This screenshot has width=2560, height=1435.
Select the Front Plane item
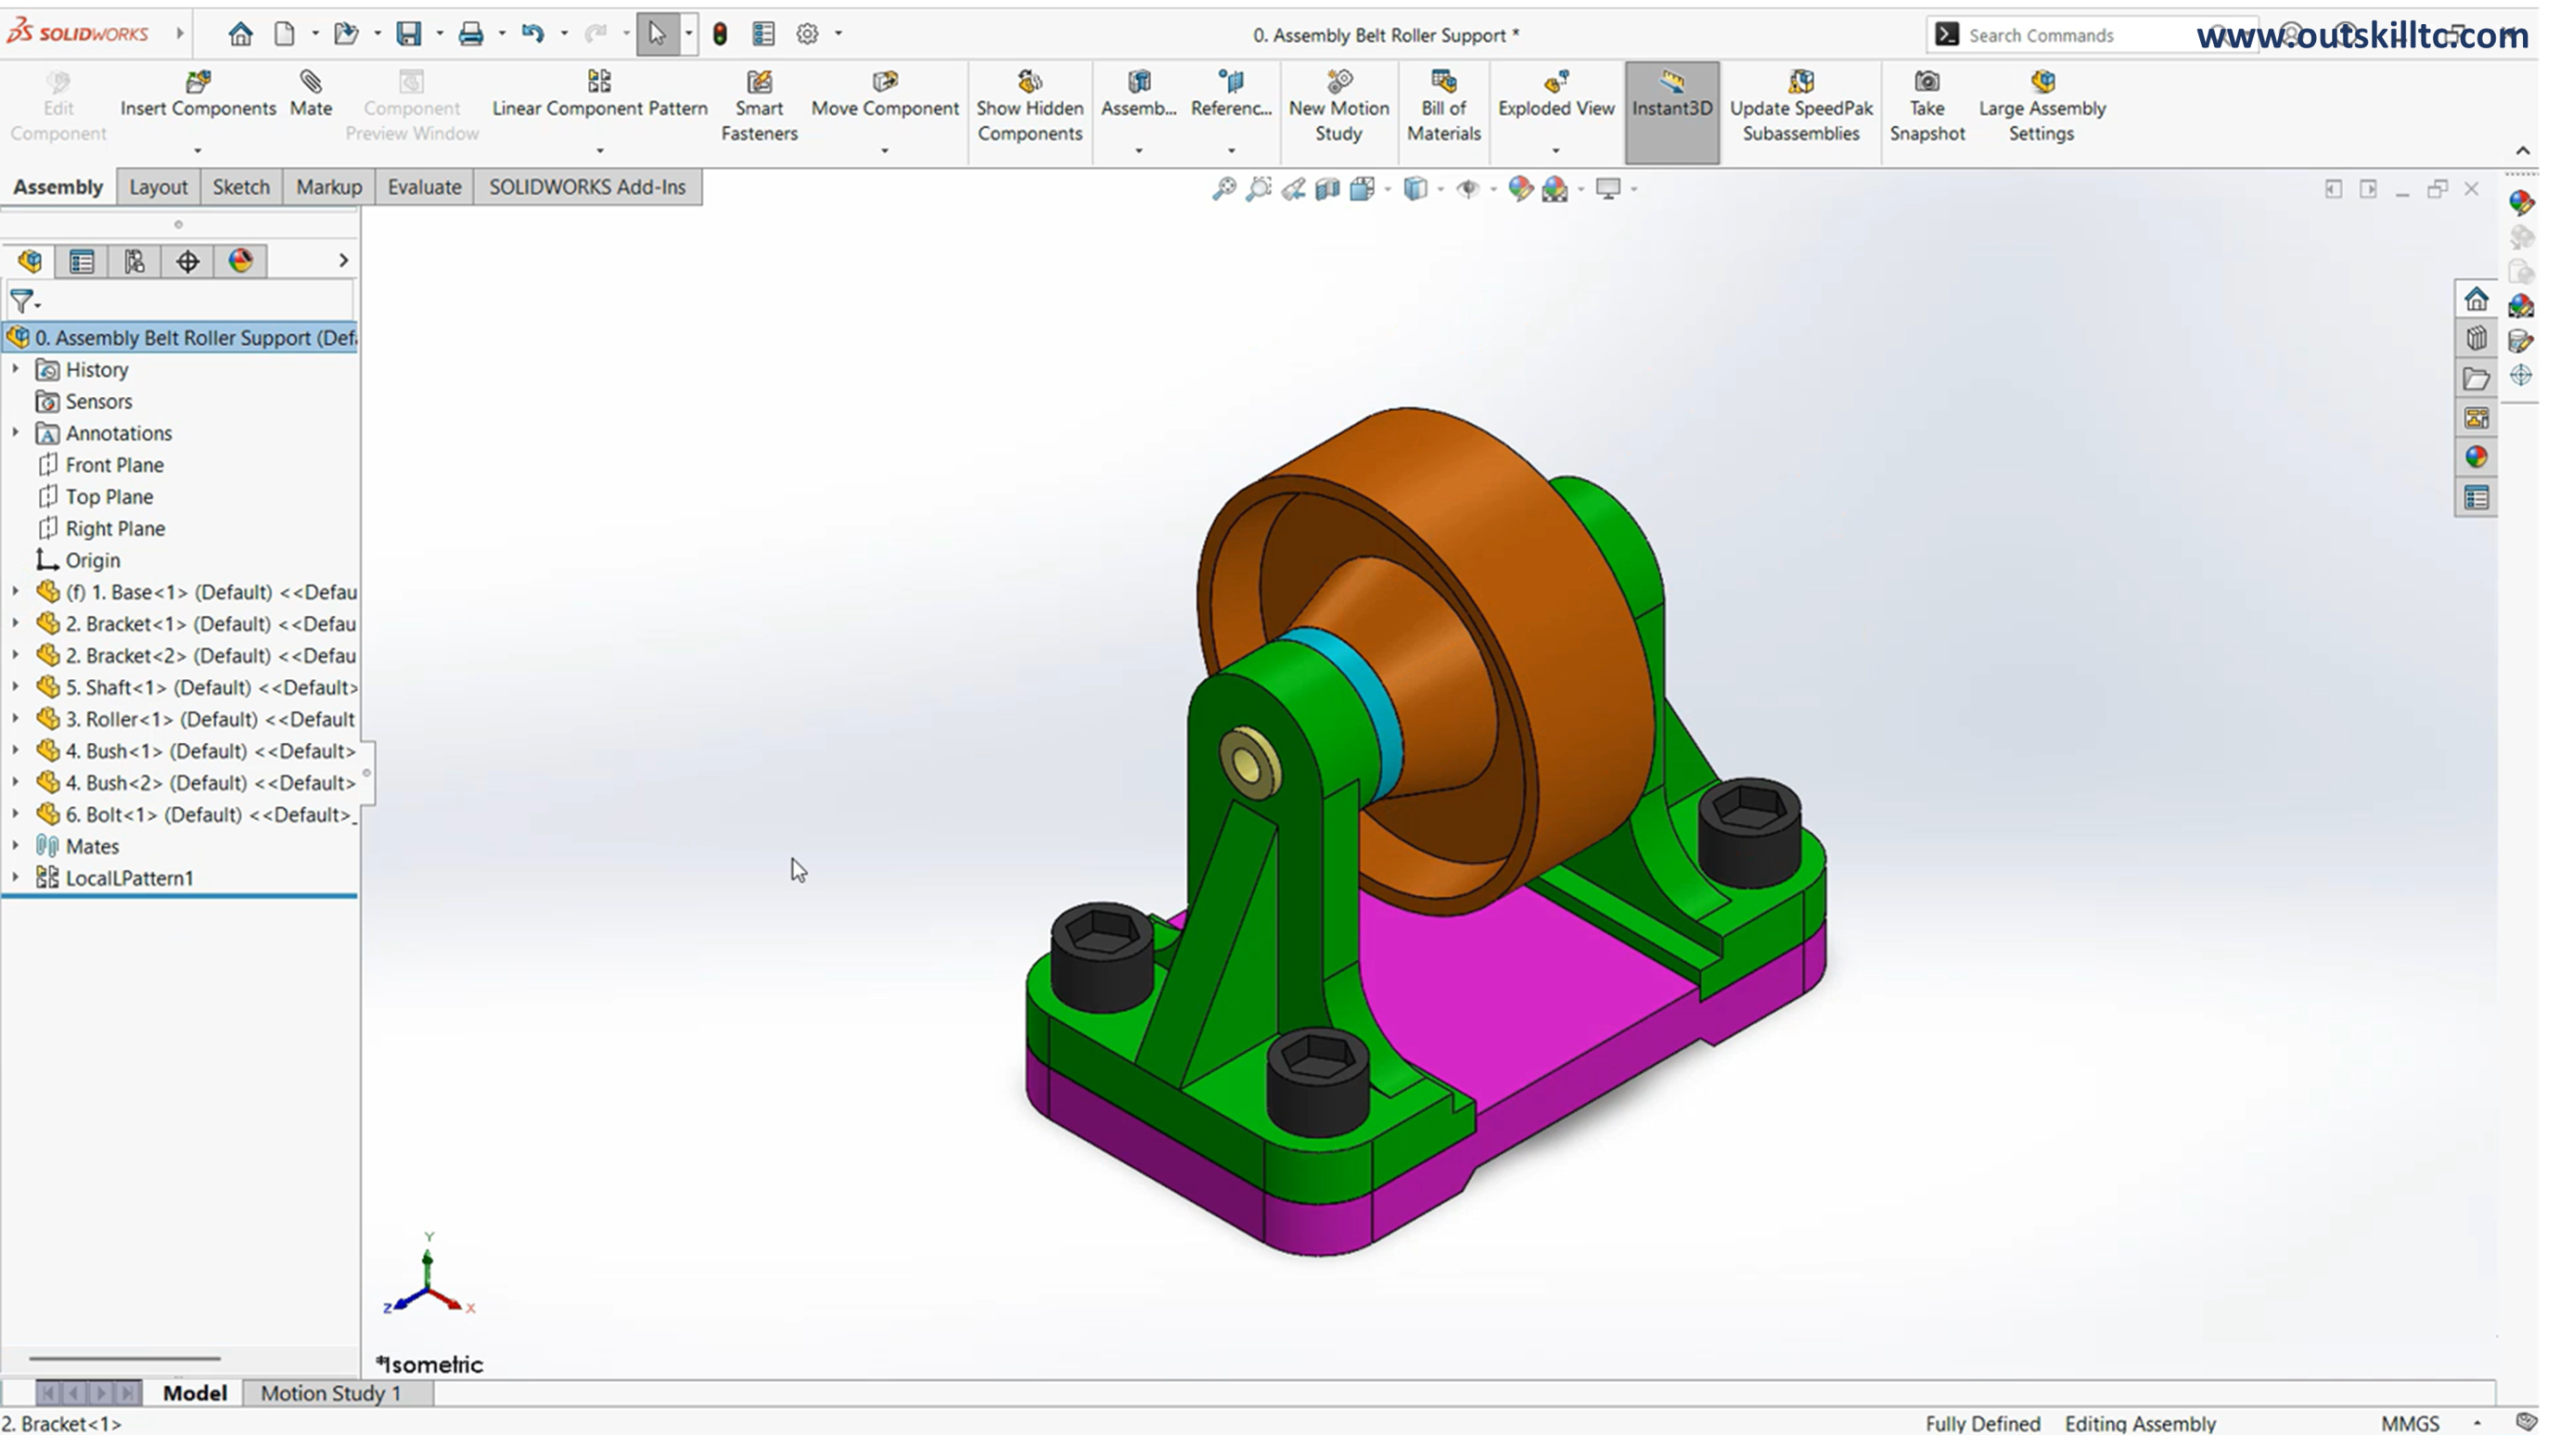(x=100, y=465)
